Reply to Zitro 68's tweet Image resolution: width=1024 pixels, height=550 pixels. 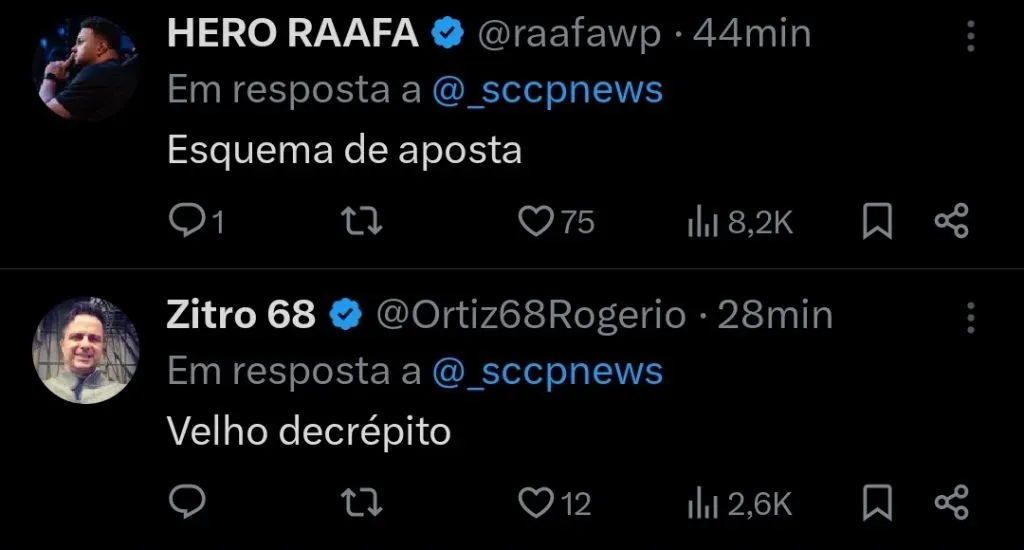186,503
